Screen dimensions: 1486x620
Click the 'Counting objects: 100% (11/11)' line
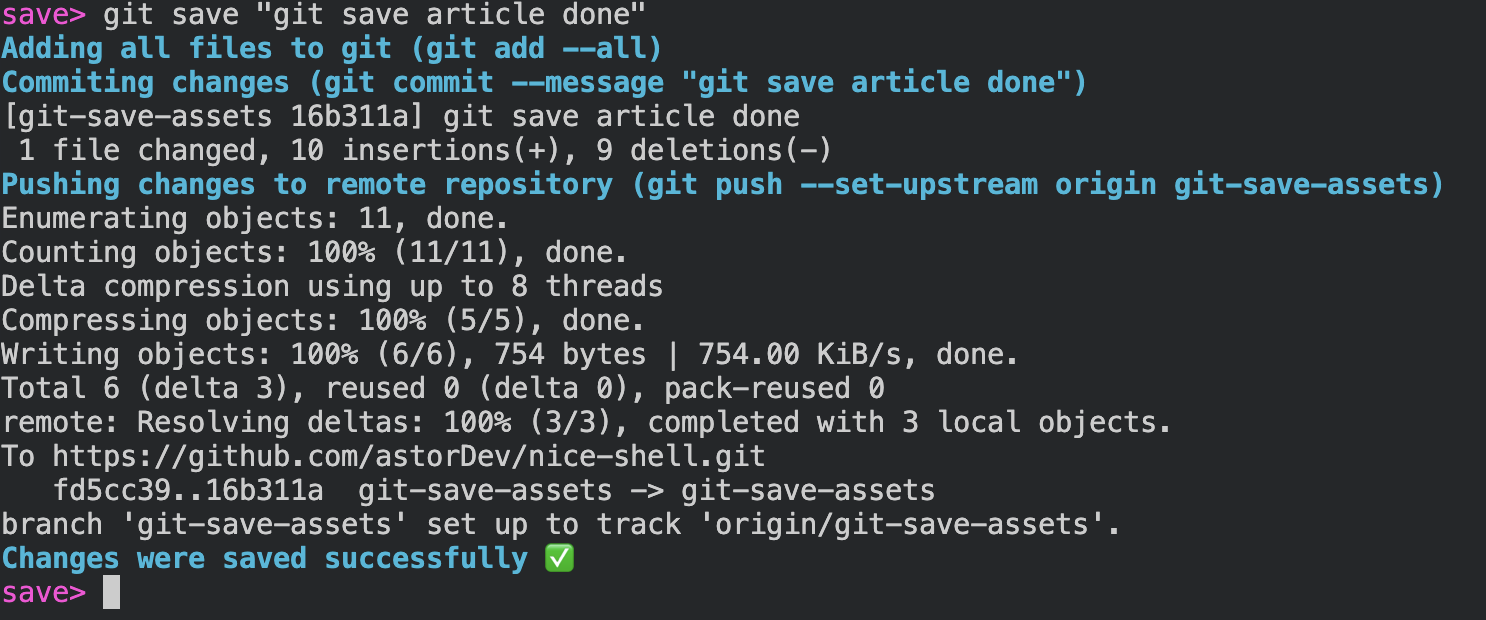(315, 253)
